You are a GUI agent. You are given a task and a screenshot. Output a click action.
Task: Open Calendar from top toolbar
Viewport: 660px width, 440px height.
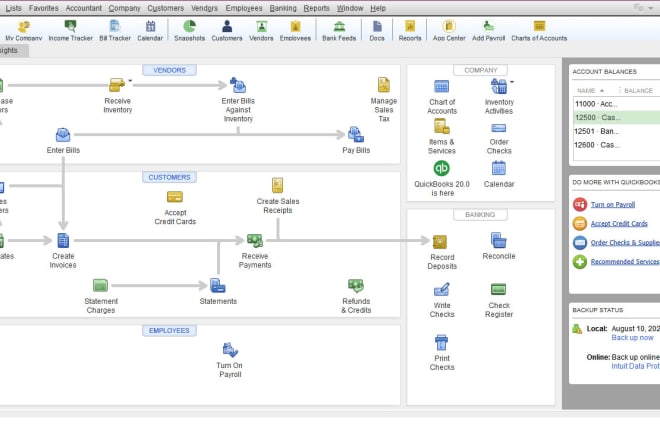pyautogui.click(x=150, y=31)
